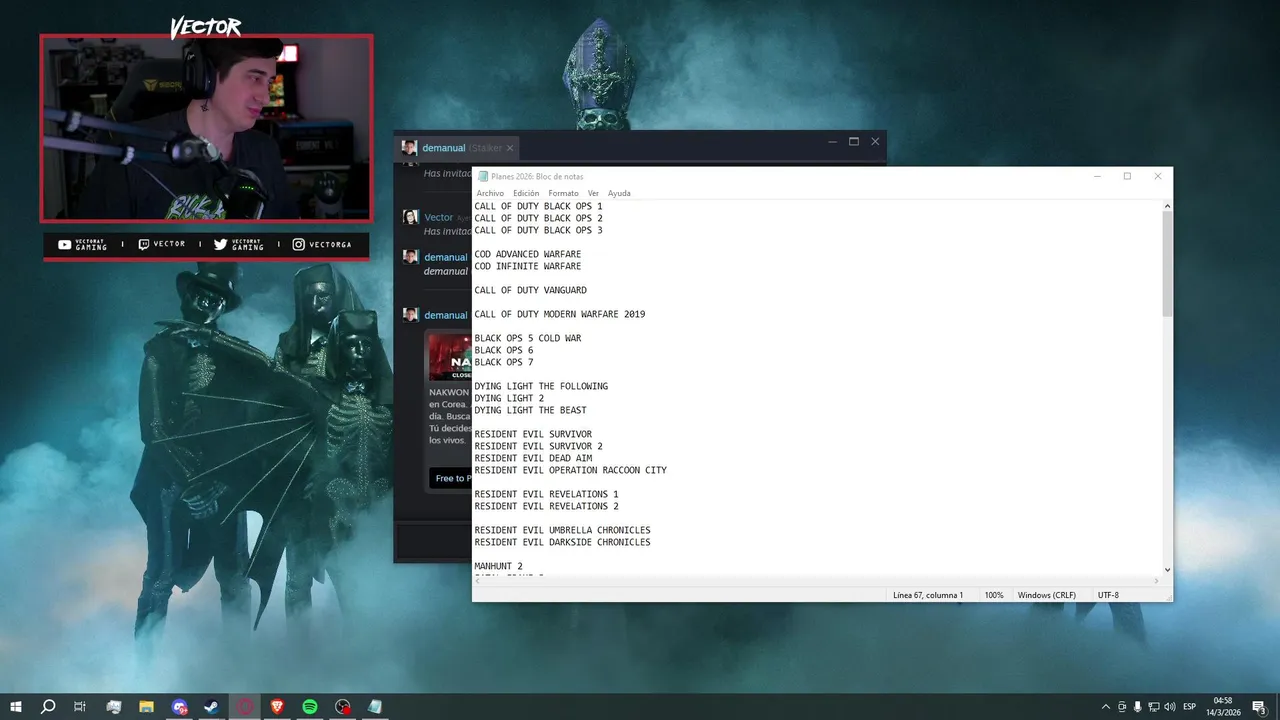Click the Twitch icon in the stream overlay
The width and height of the screenshot is (1280, 720).
tap(143, 244)
